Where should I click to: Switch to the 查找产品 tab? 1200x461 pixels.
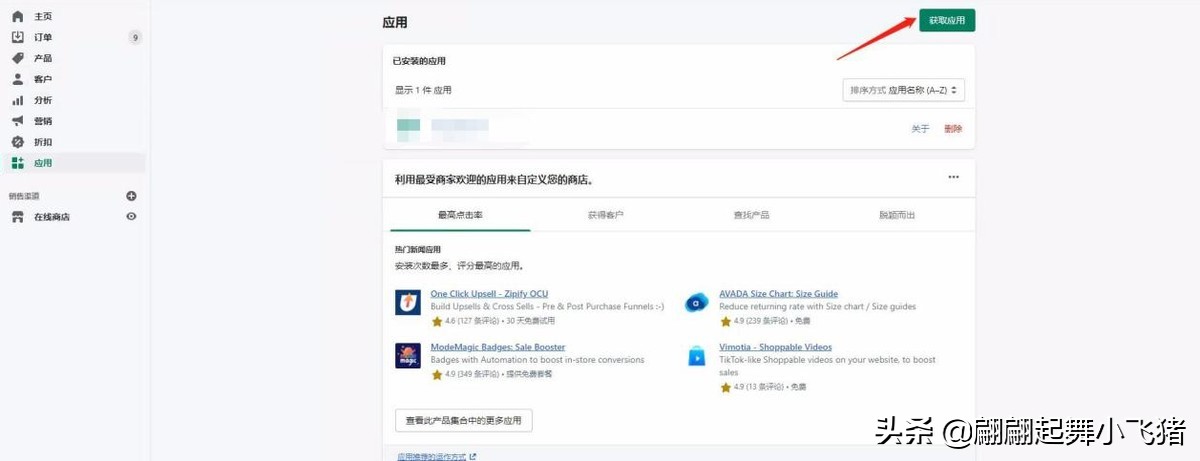tap(751, 215)
